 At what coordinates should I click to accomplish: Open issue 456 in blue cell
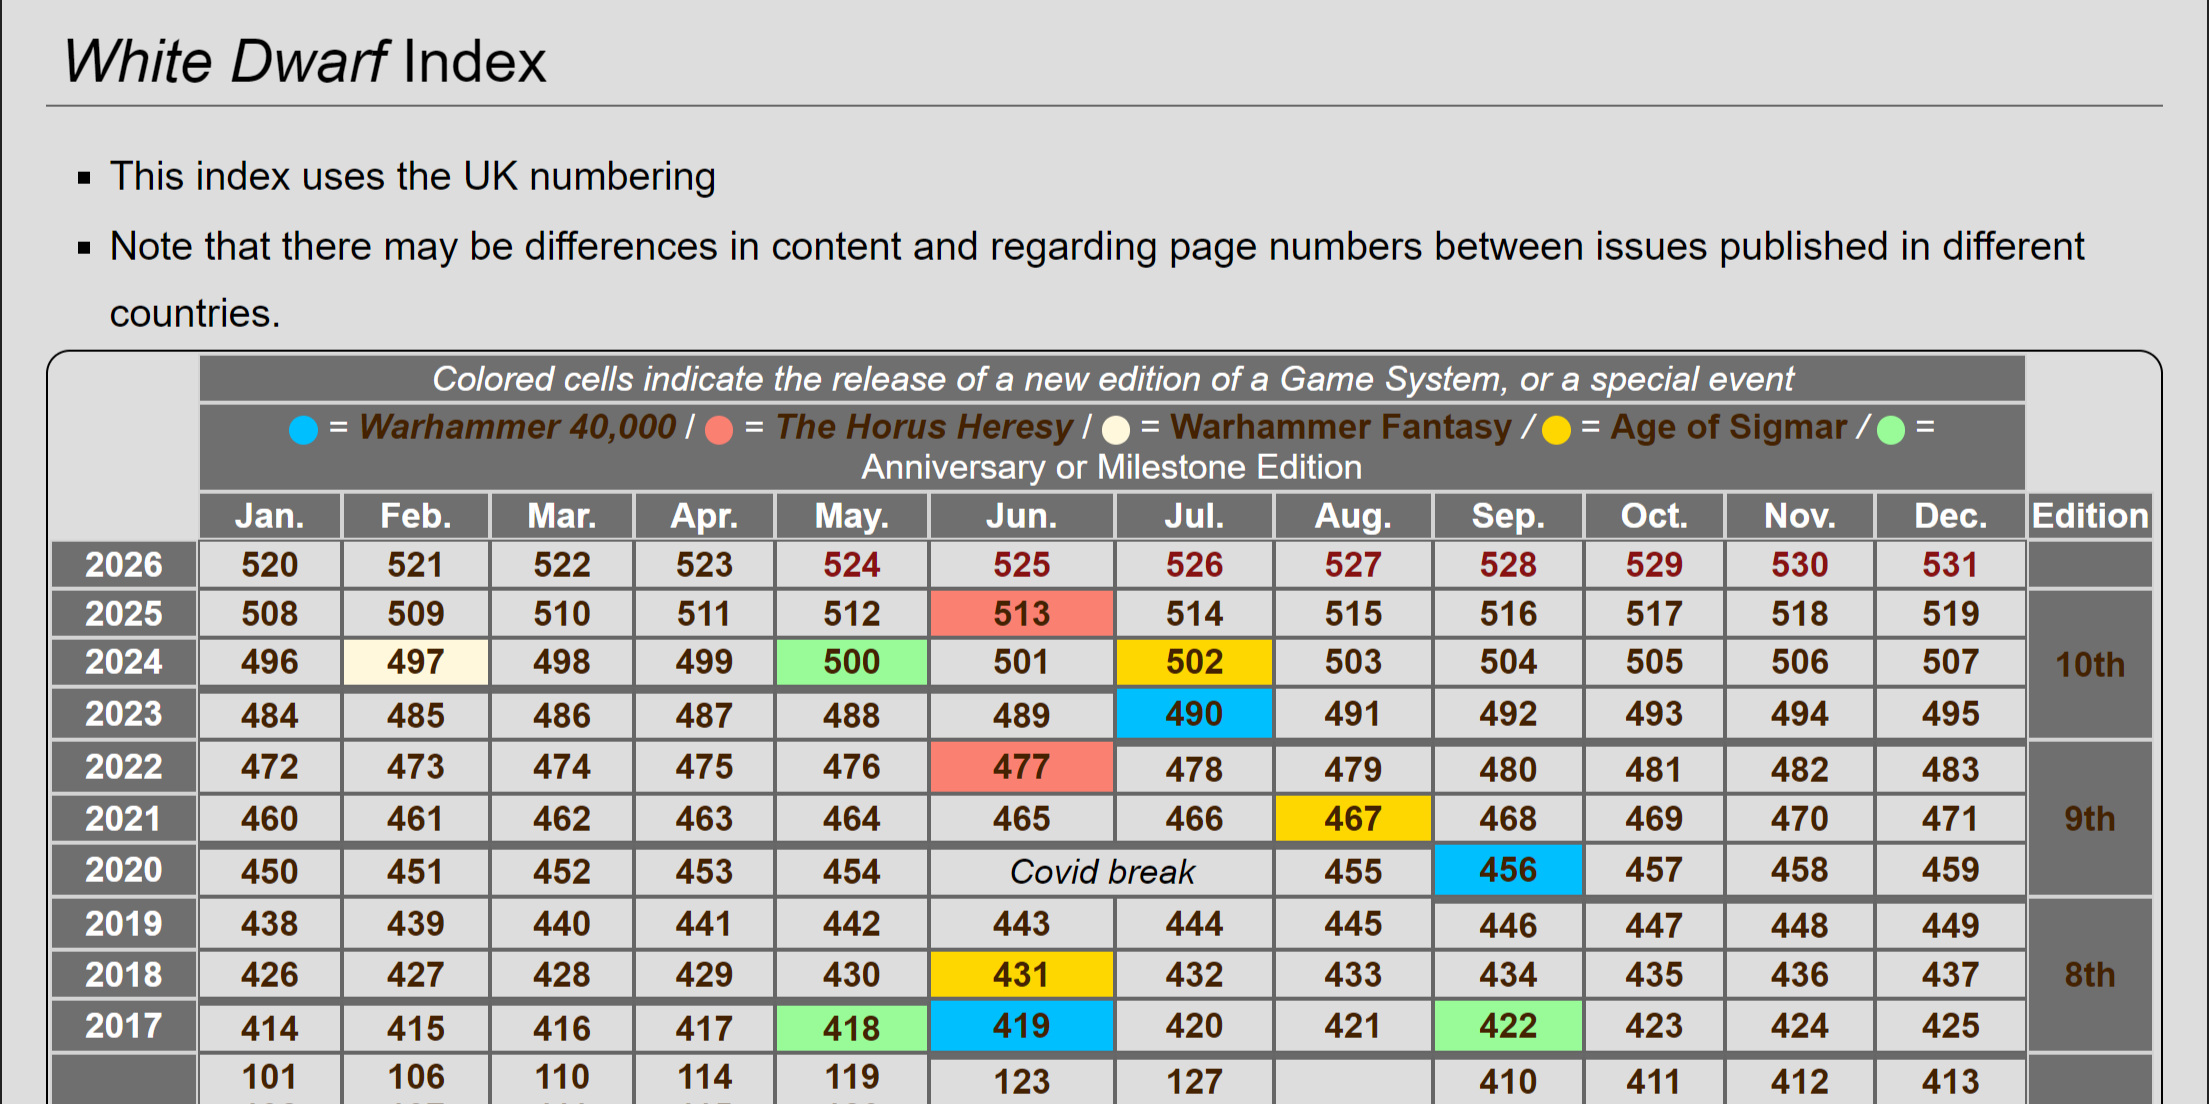(x=1507, y=870)
